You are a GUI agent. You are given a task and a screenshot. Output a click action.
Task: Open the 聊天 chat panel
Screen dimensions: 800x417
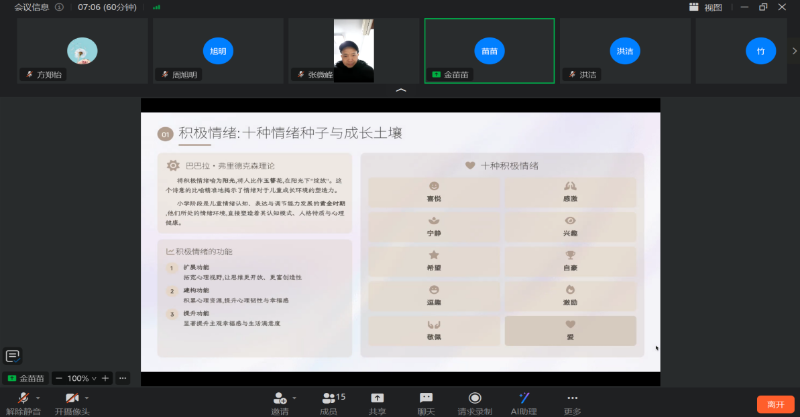click(426, 400)
